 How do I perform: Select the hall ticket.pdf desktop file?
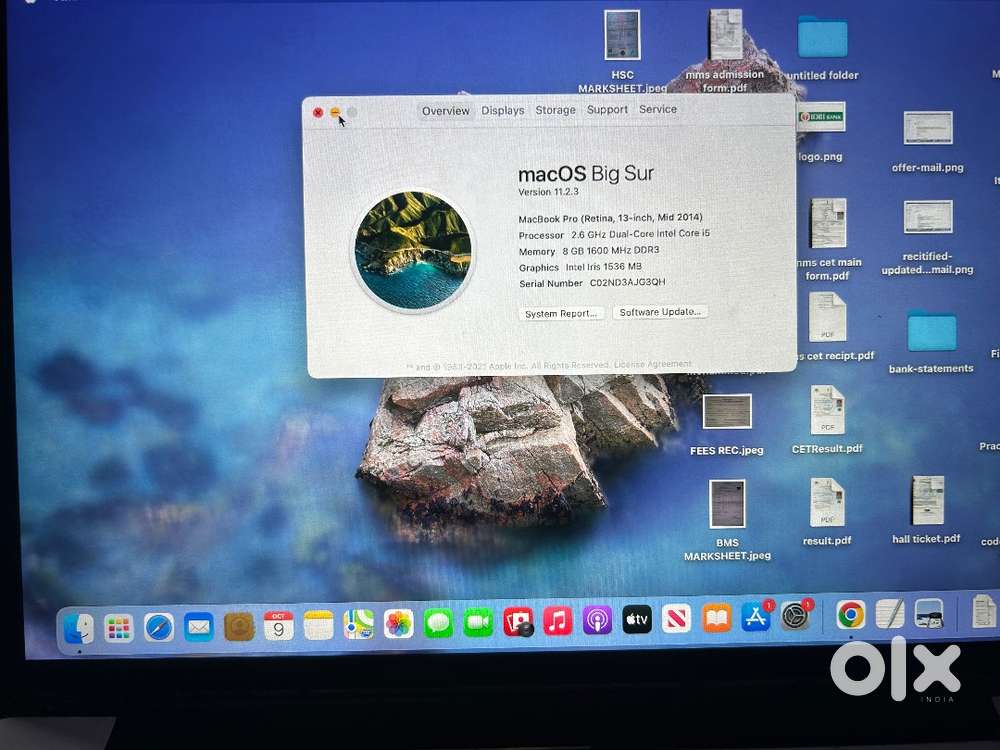point(927,500)
